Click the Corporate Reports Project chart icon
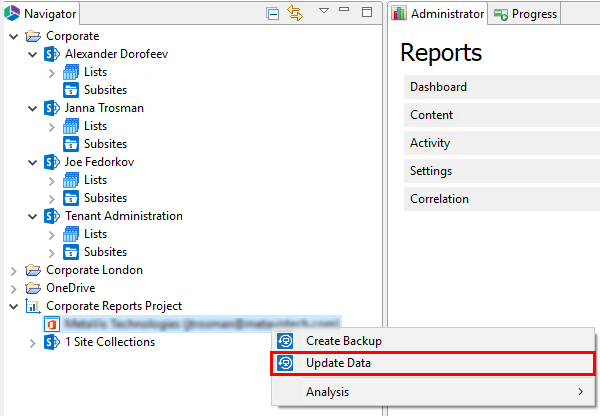Screen dimensions: 600x416 (33, 306)
